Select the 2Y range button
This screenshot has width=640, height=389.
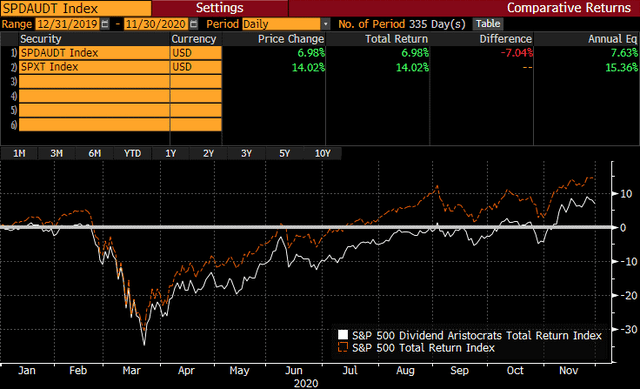tap(209, 153)
